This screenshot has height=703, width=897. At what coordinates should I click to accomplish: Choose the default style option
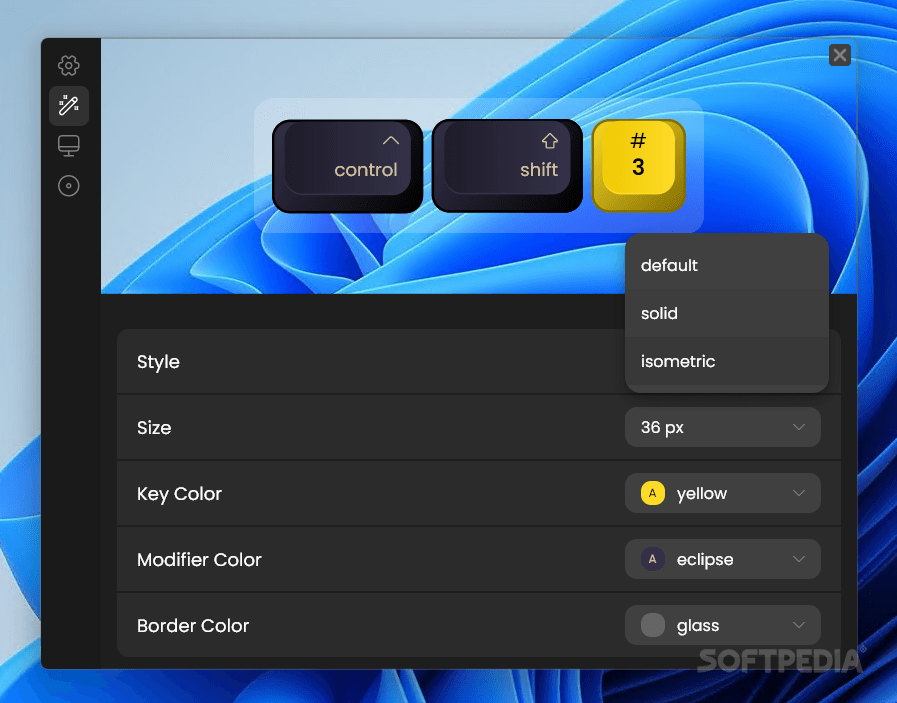(727, 265)
